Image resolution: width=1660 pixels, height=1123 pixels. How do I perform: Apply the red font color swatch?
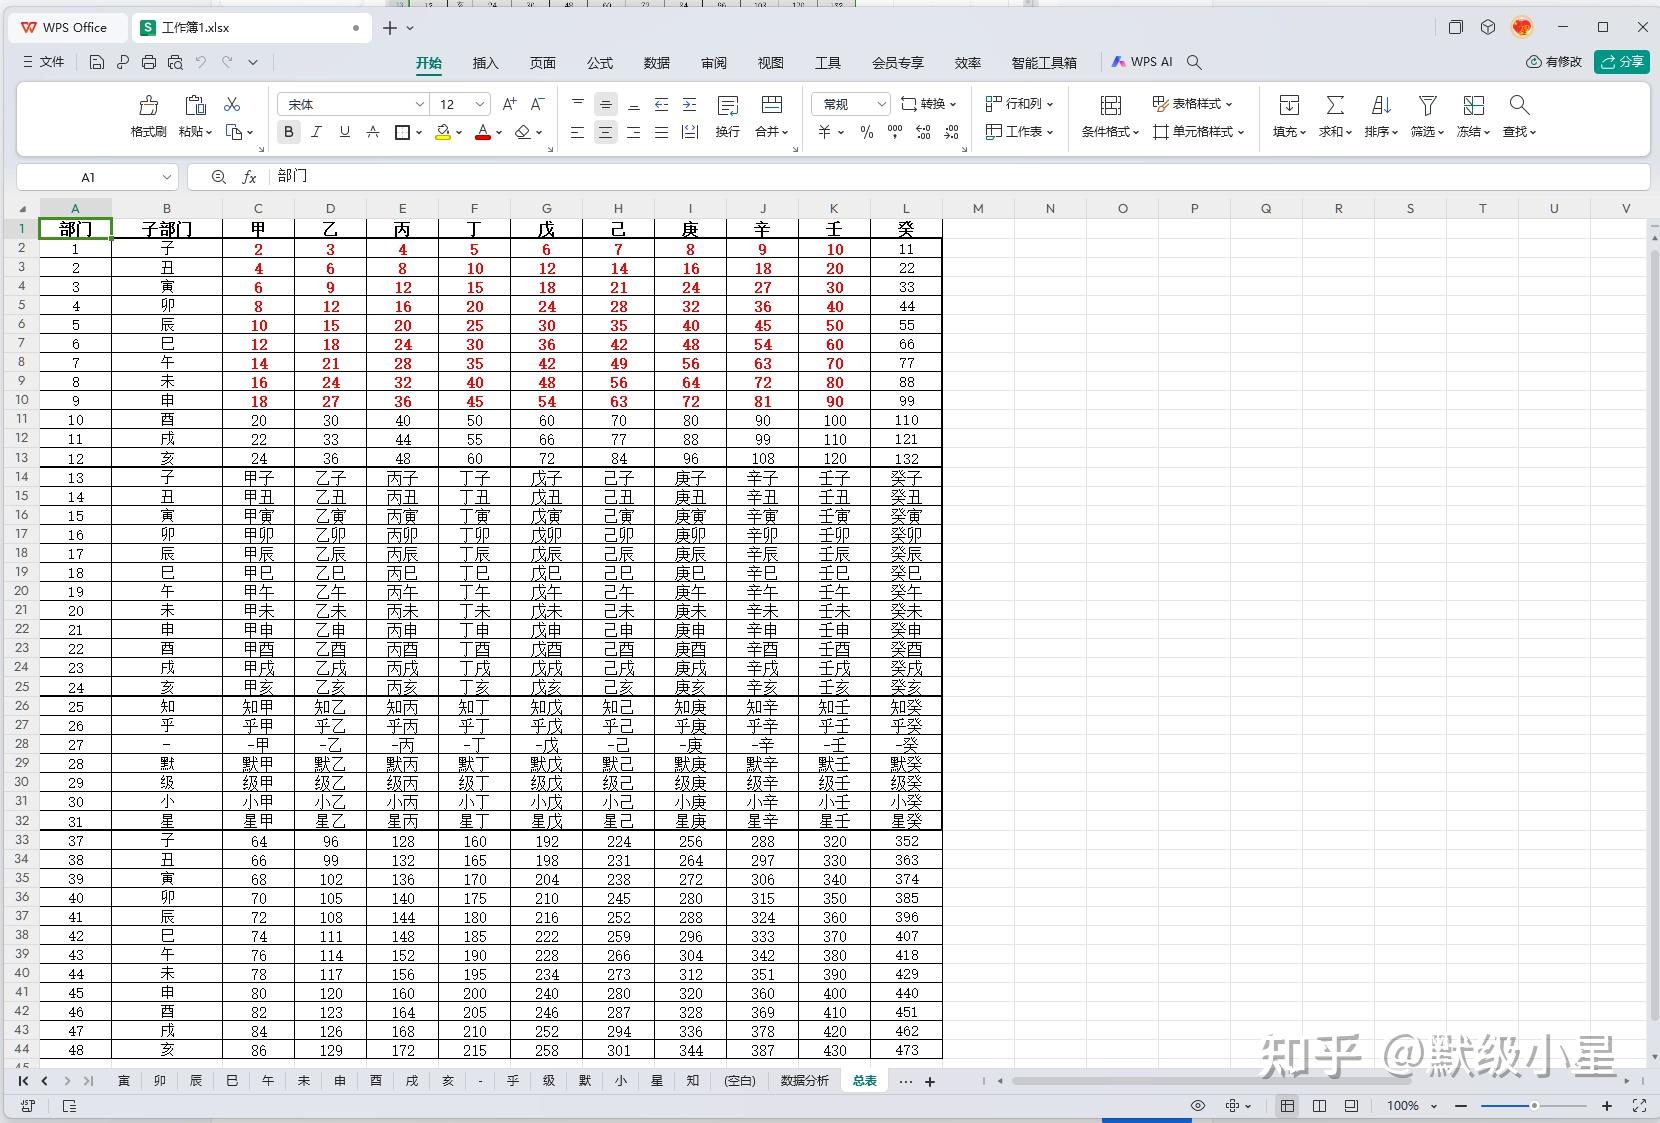tap(483, 132)
